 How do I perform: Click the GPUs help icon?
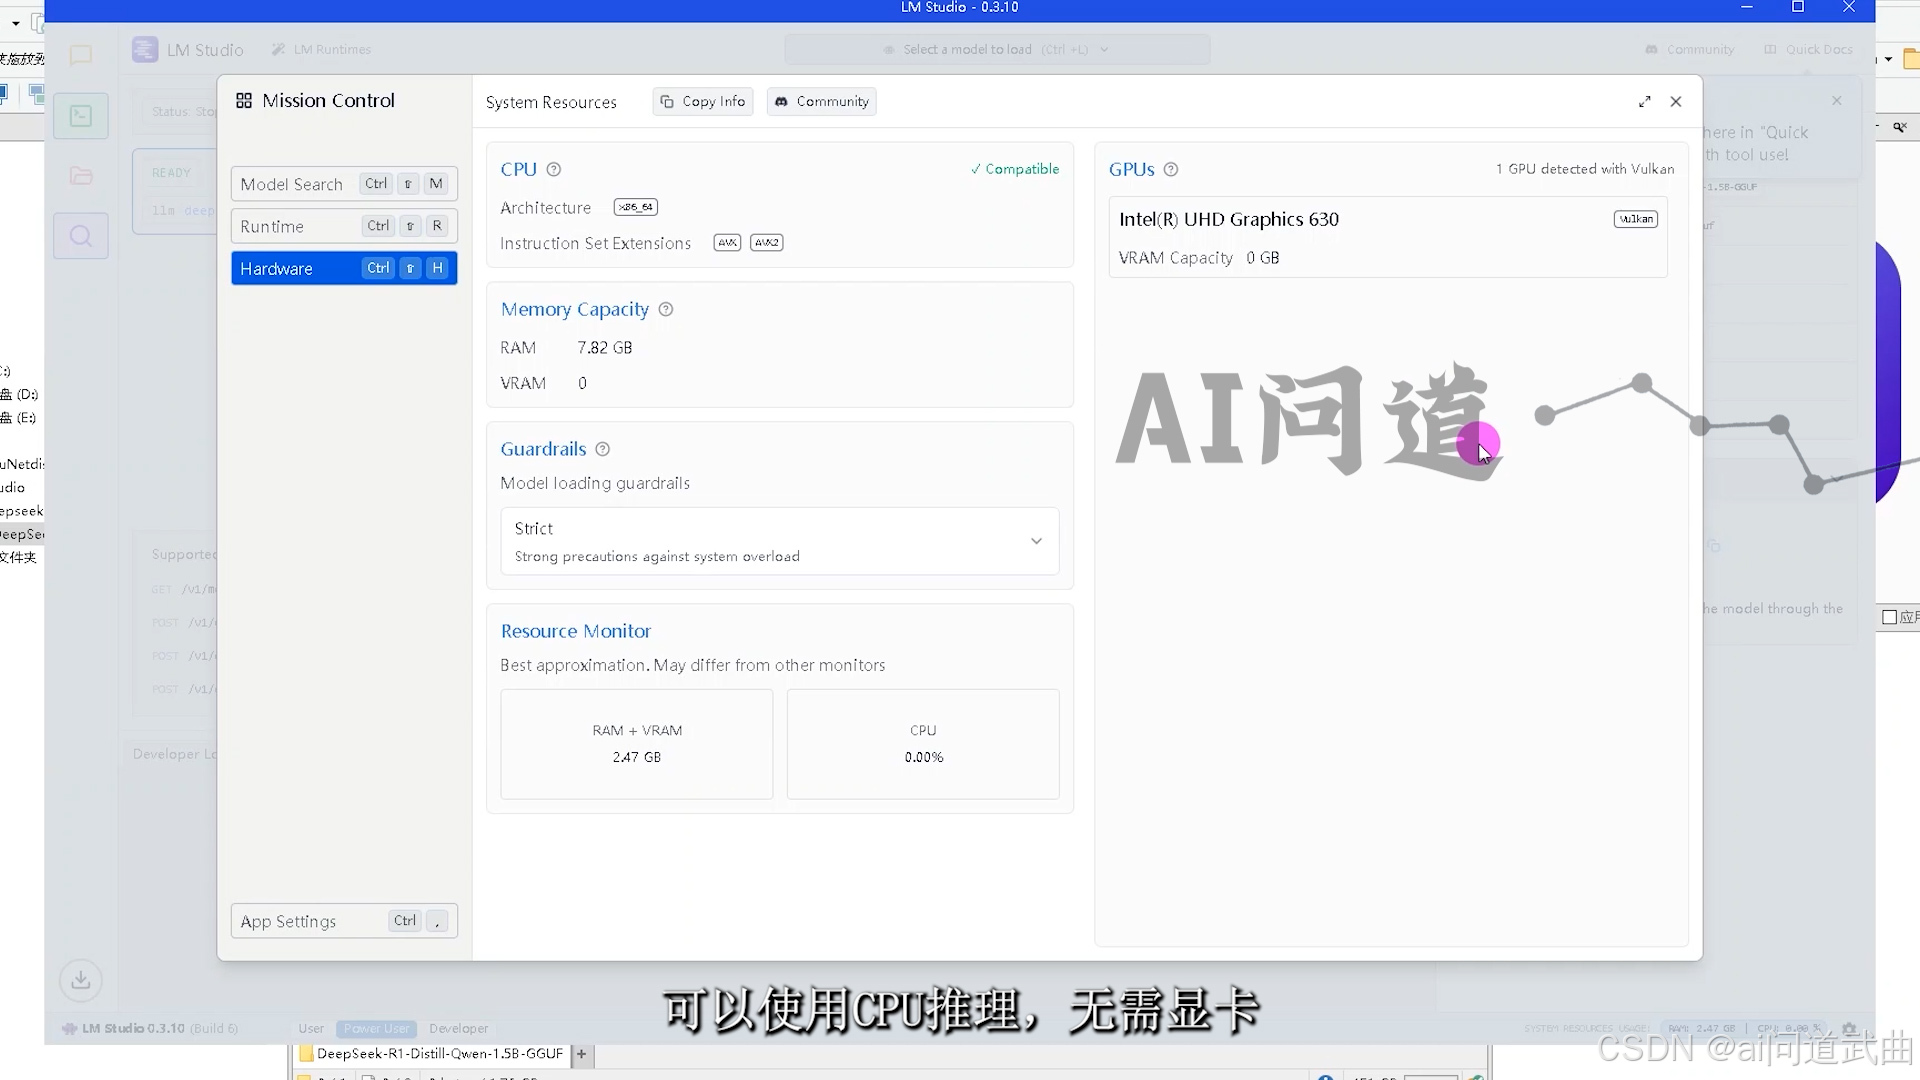1171,170
